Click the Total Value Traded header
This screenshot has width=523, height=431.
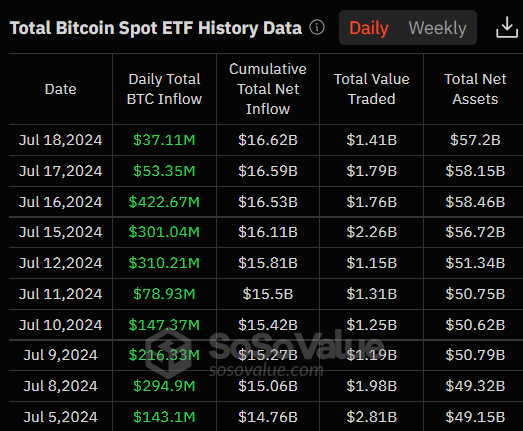(372, 89)
